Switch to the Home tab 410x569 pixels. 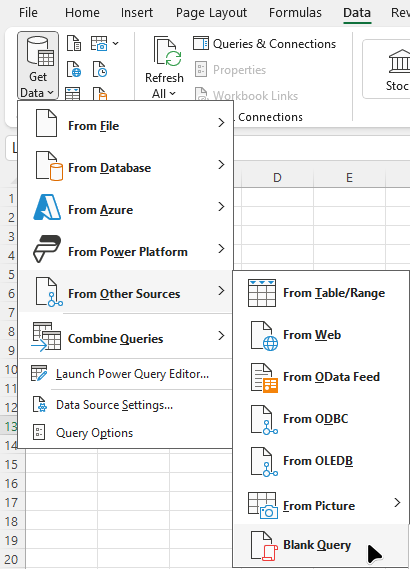82,13
